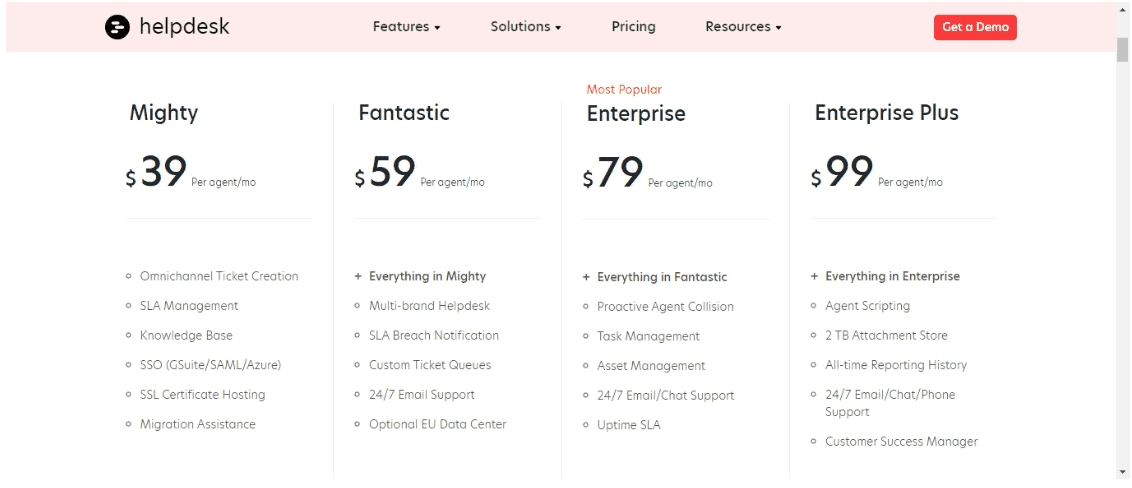Select the Enterprise plan heading
The width and height of the screenshot is (1132, 488).
pyautogui.click(x=636, y=114)
